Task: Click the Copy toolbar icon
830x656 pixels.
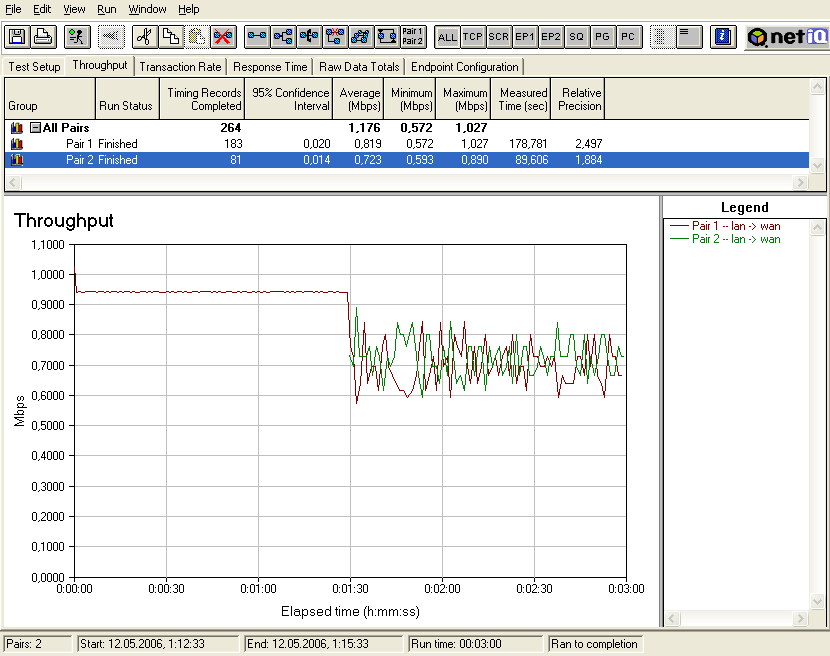Action: pyautogui.click(x=171, y=37)
